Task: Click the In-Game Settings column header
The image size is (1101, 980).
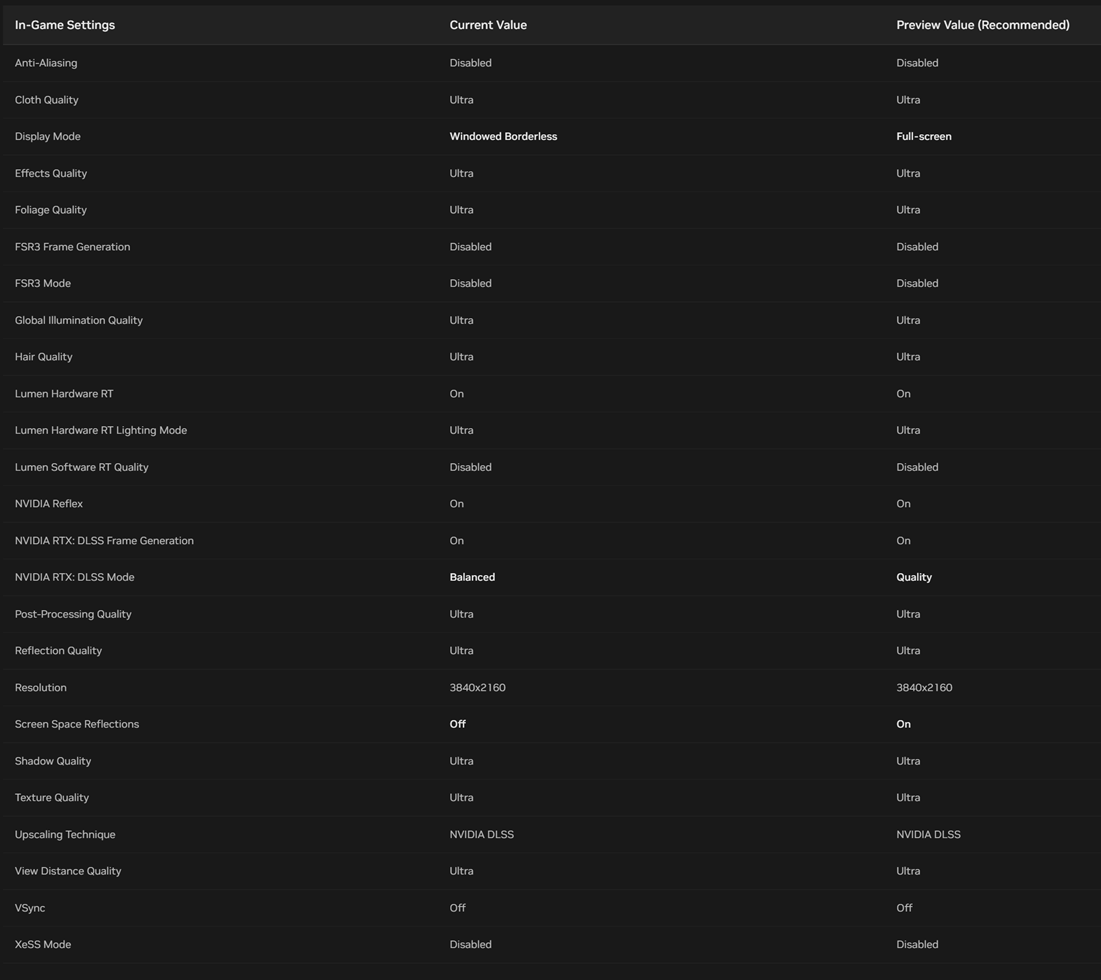Action: click(65, 25)
